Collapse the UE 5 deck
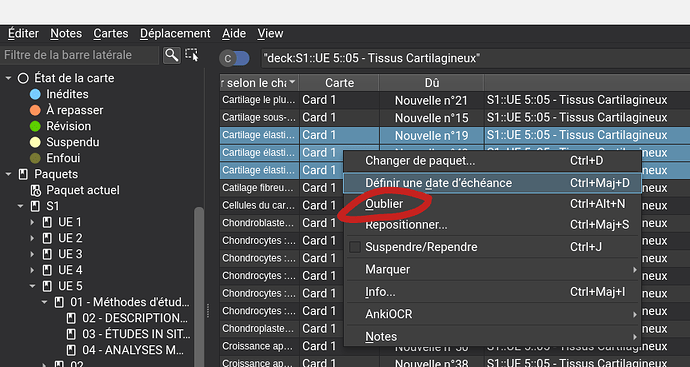 [32, 286]
